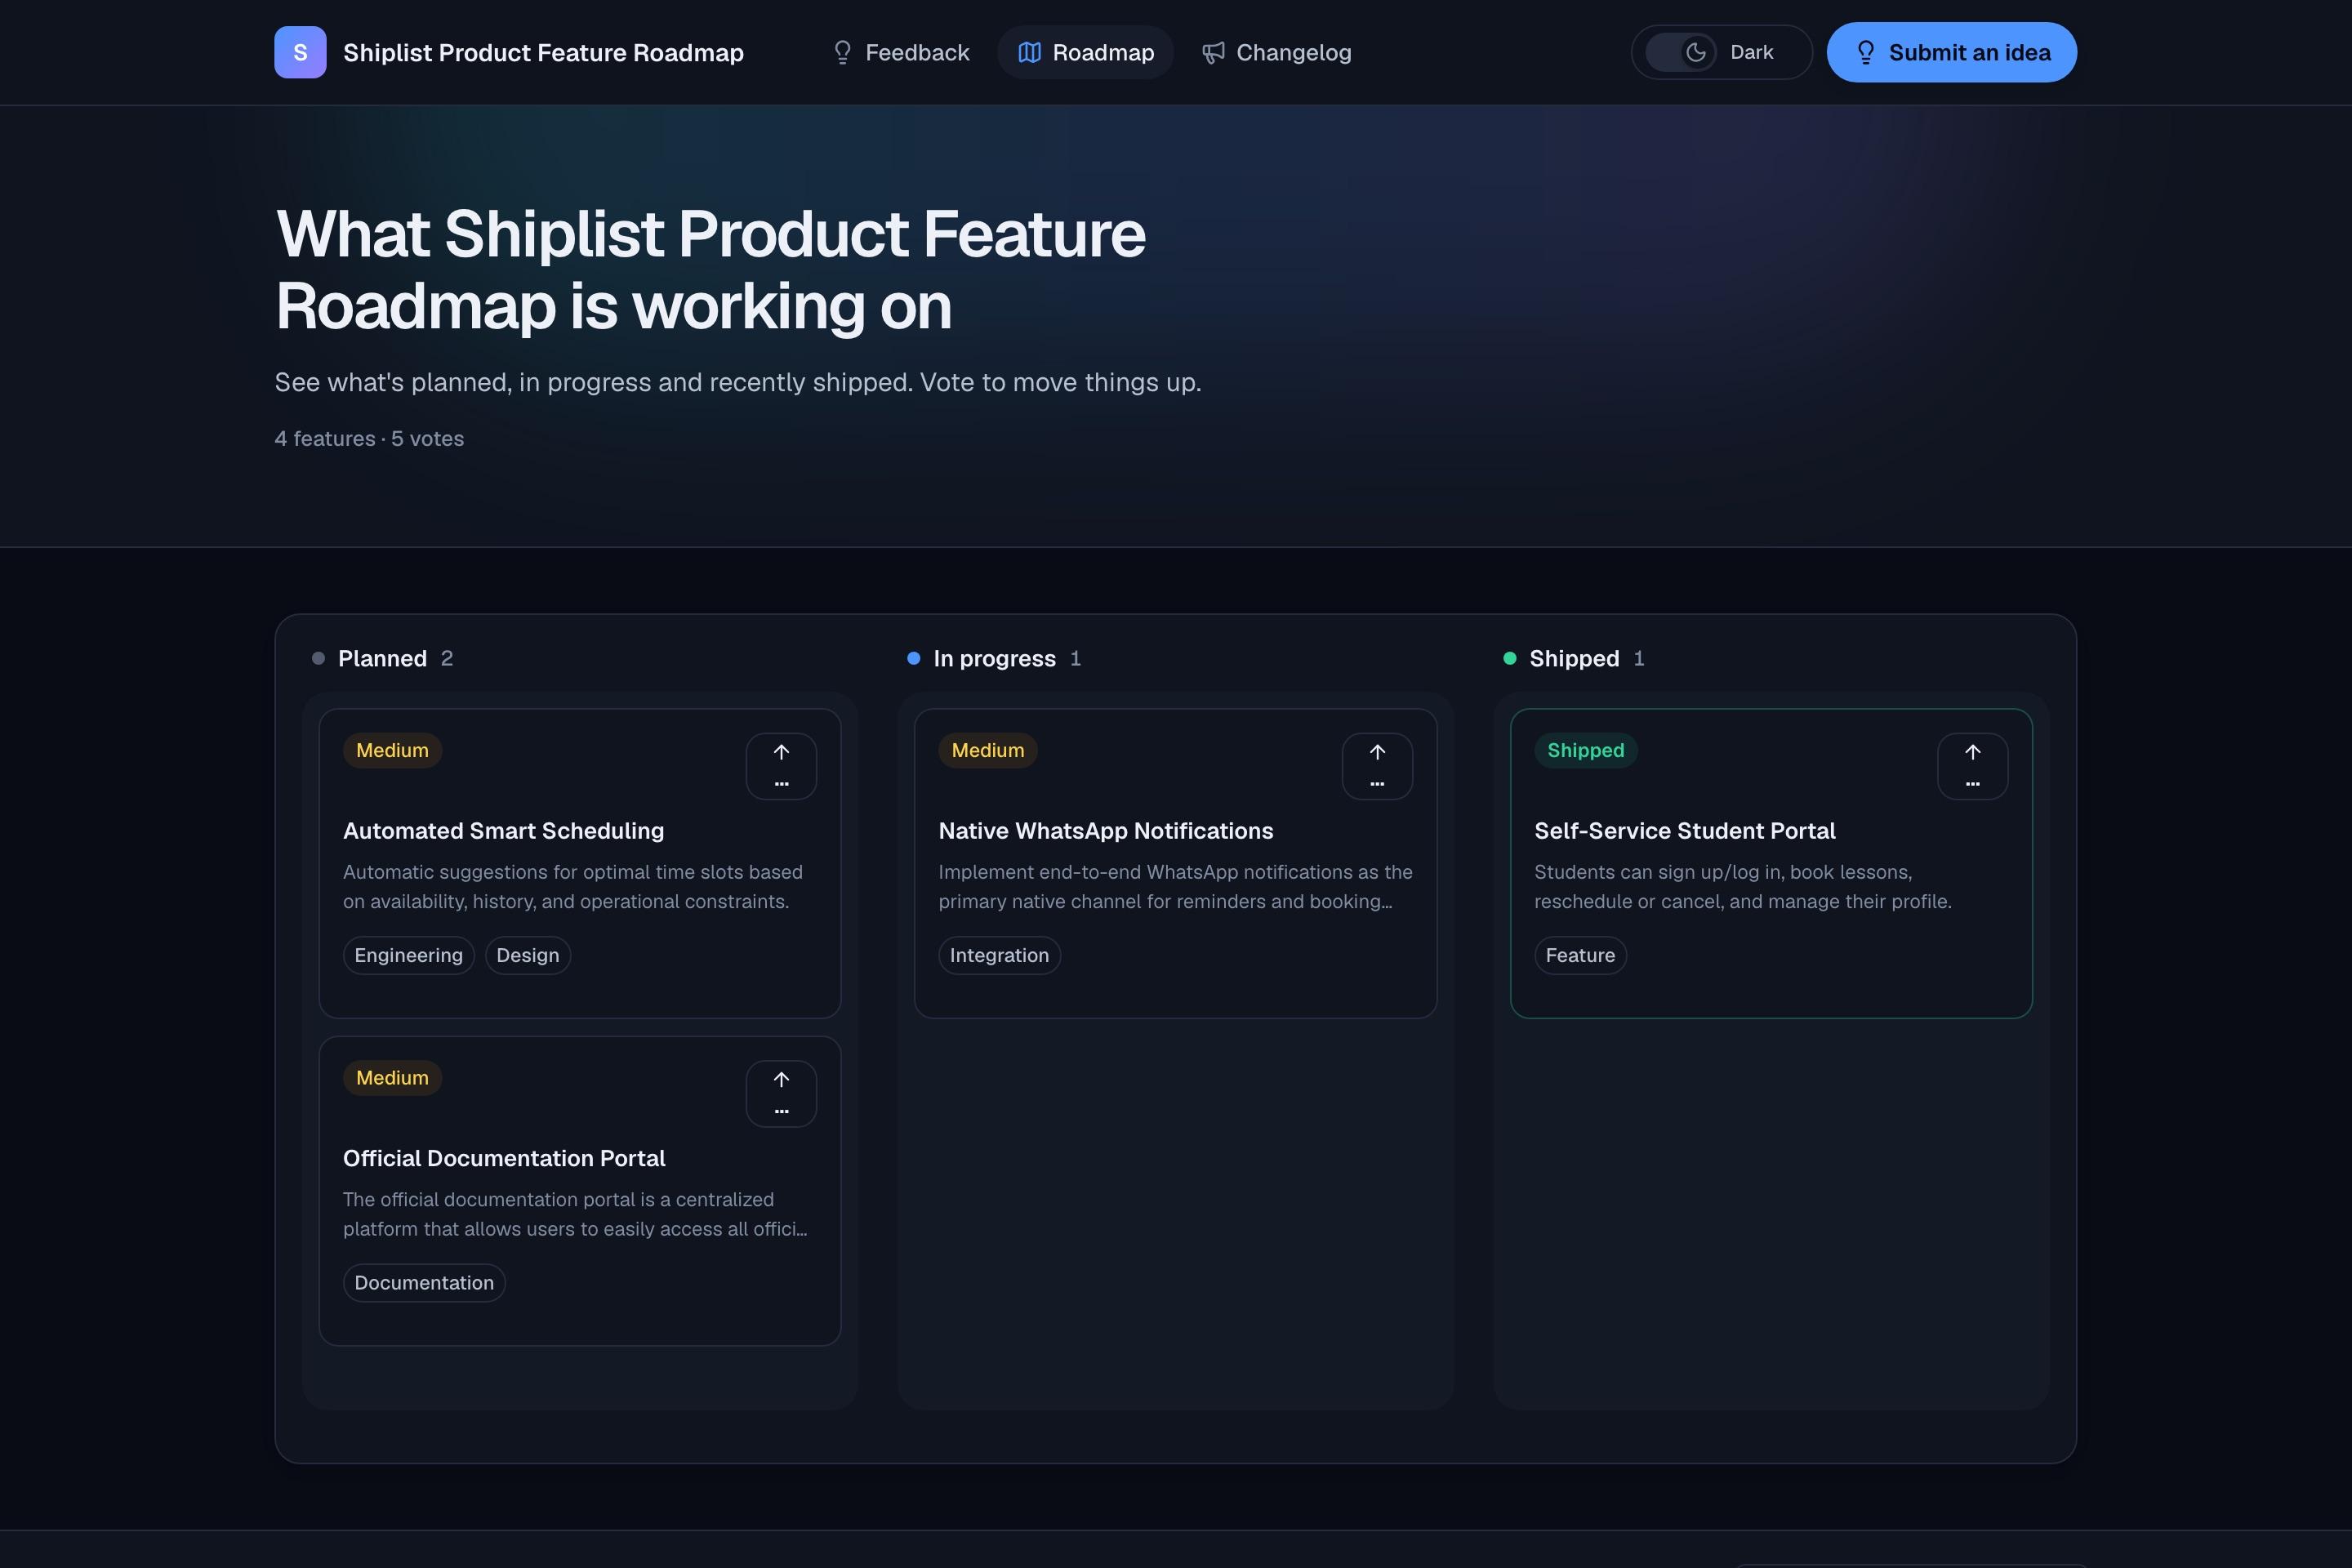The image size is (2352, 1568).
Task: Click Medium badge on Official Documentation Portal
Action: [x=392, y=1078]
